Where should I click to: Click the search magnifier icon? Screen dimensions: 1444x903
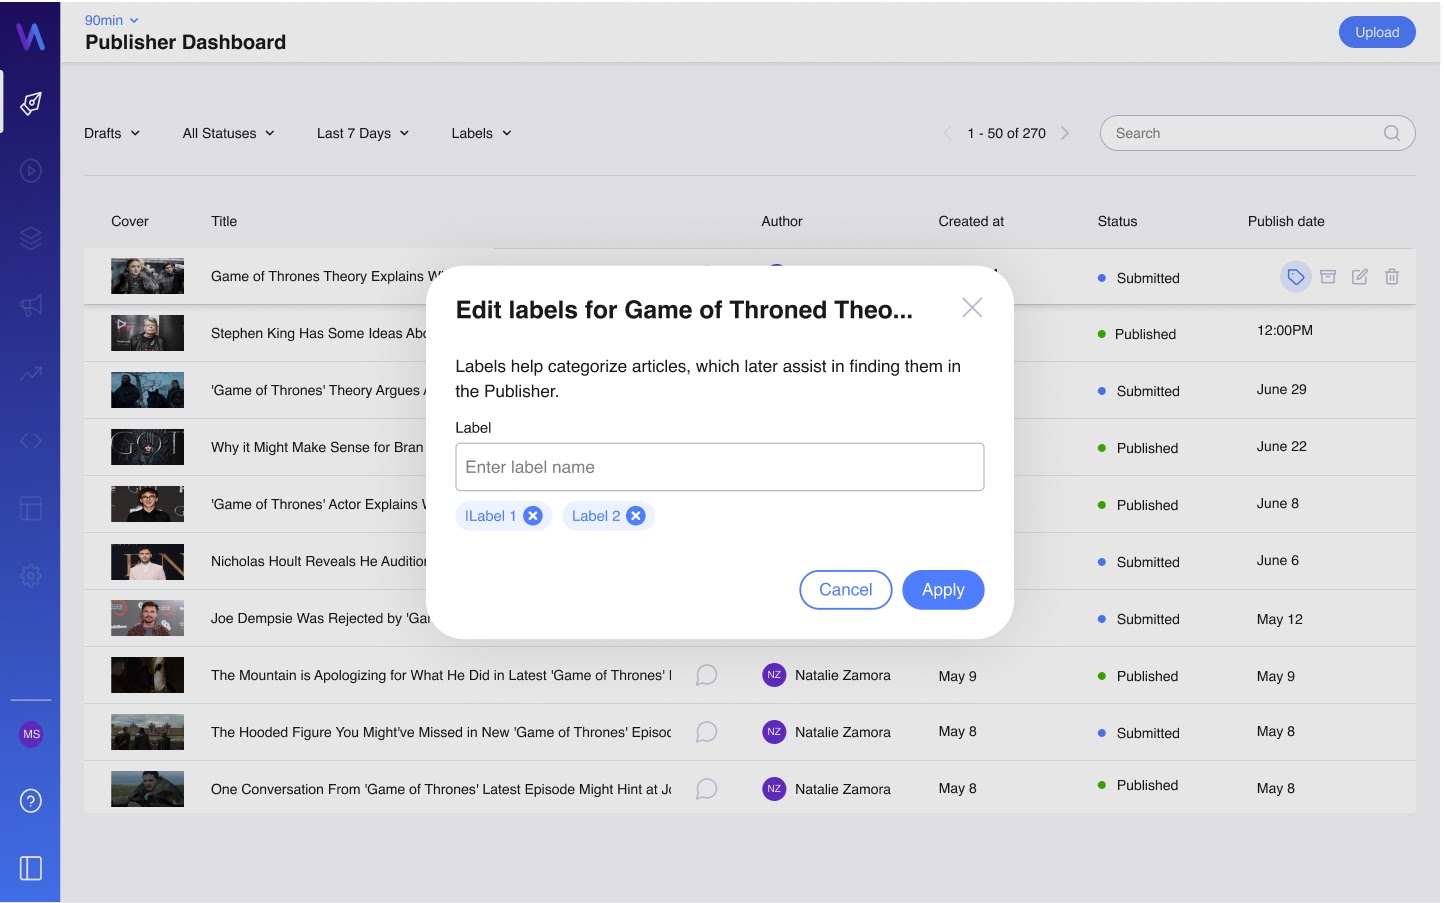(x=1392, y=133)
